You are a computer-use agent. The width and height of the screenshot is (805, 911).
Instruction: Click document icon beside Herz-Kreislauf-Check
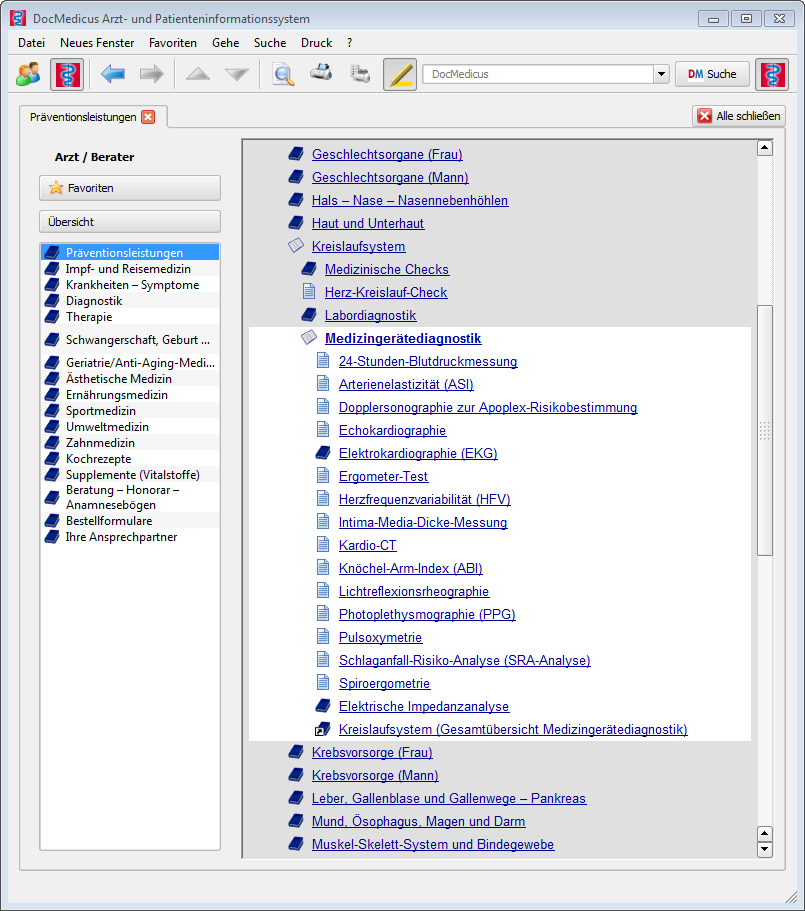tap(309, 292)
